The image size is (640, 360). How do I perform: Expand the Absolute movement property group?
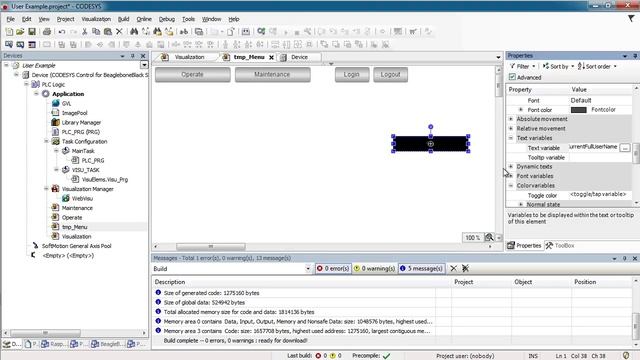(511, 119)
